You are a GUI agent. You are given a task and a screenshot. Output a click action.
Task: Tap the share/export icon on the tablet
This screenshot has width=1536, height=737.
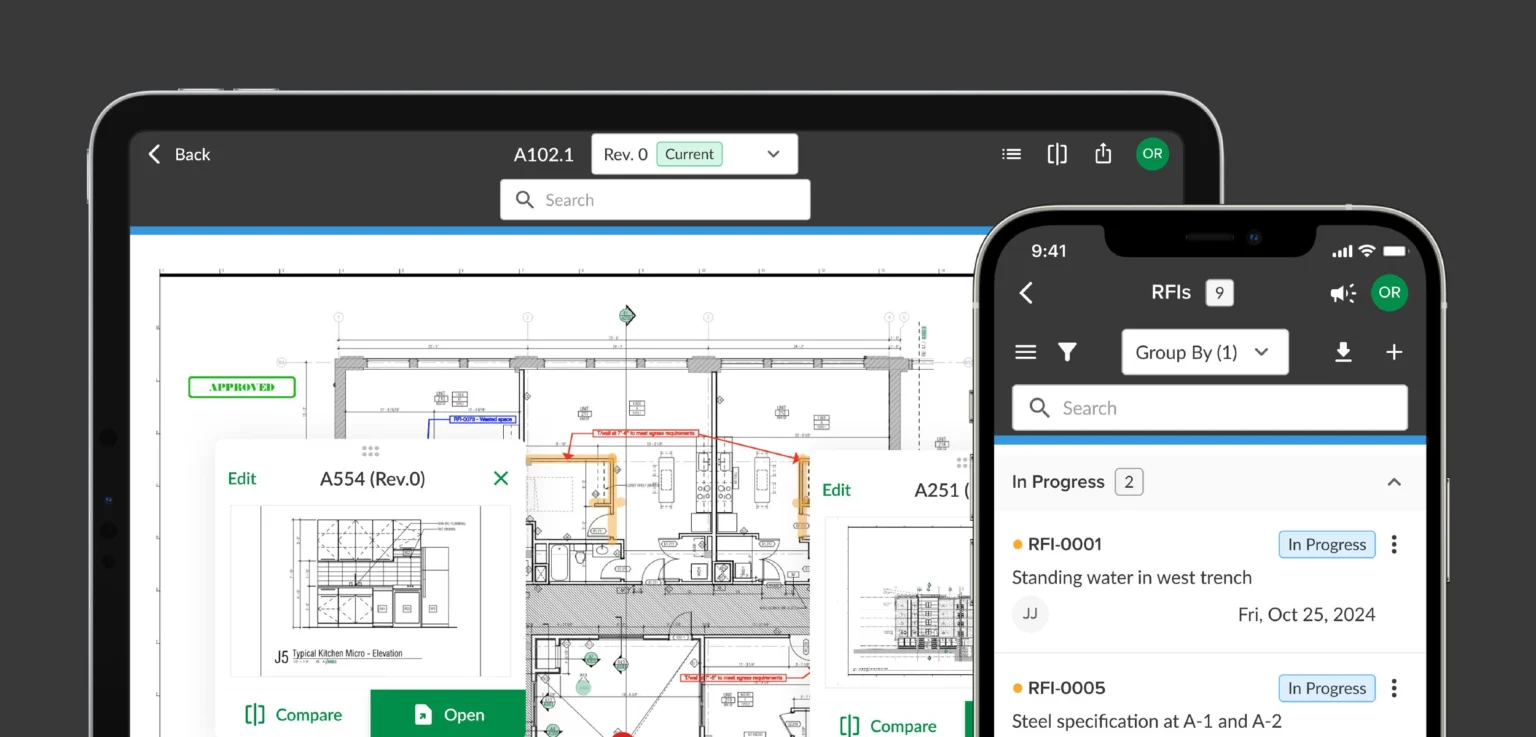click(1103, 153)
